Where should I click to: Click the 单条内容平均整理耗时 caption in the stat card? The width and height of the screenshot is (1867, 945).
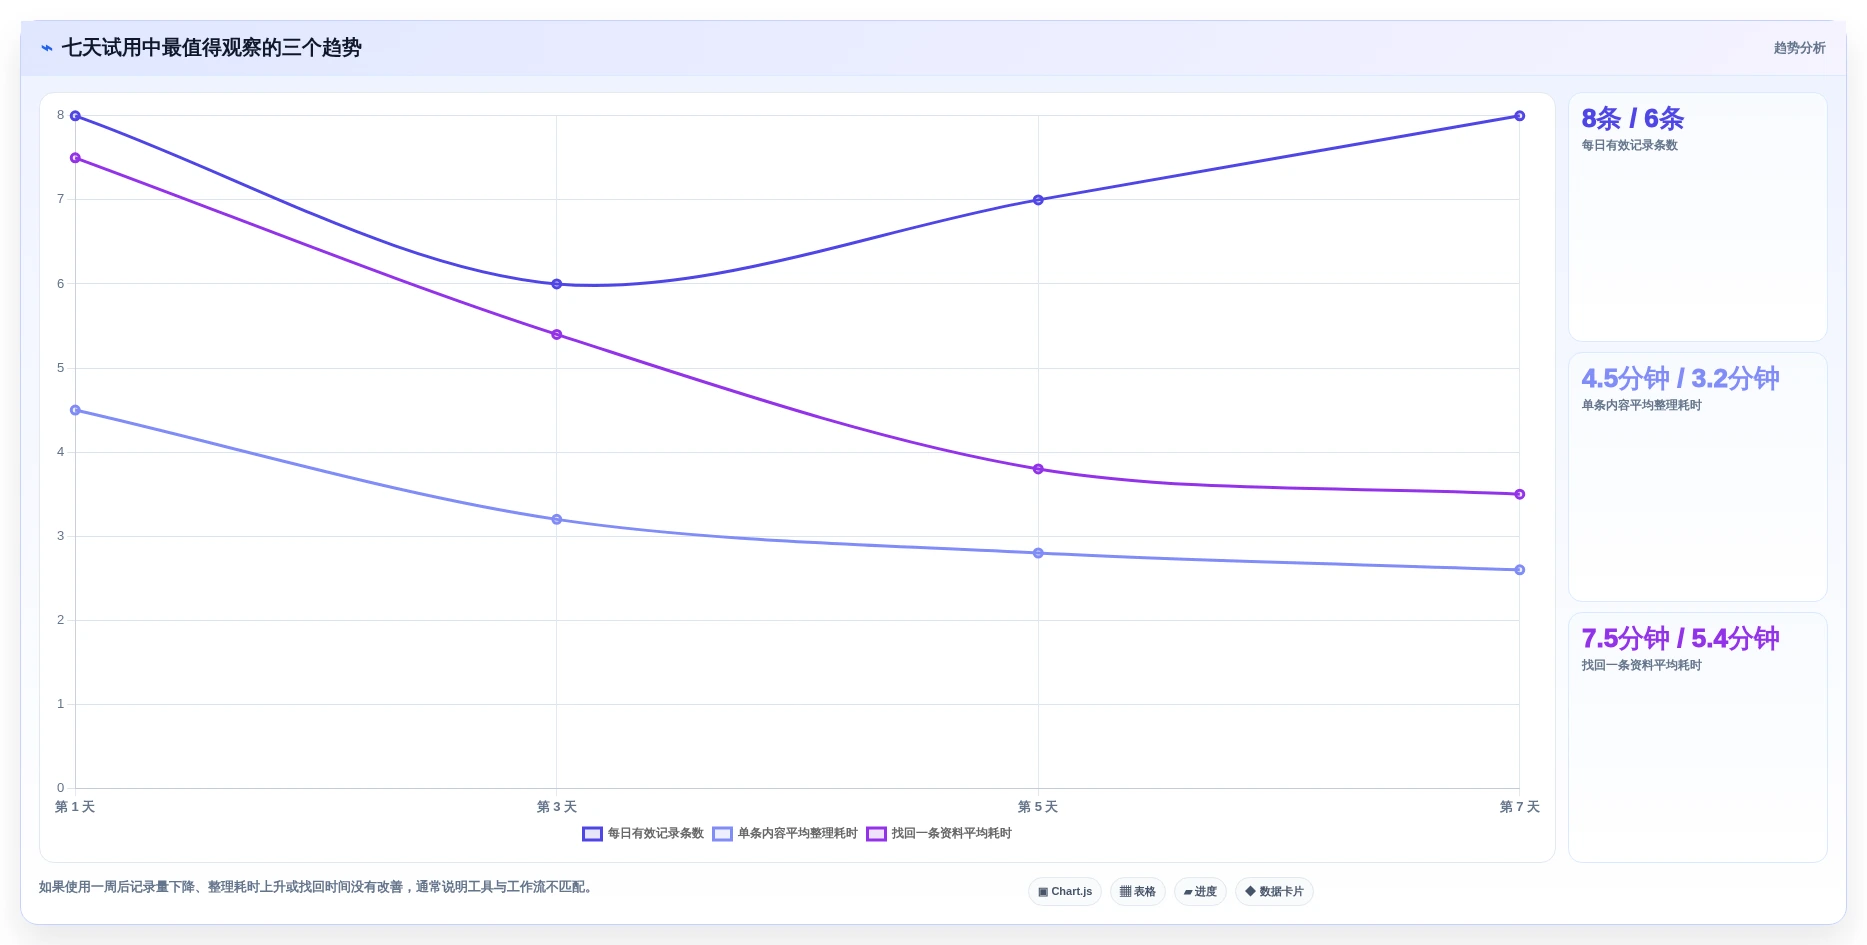[1642, 406]
